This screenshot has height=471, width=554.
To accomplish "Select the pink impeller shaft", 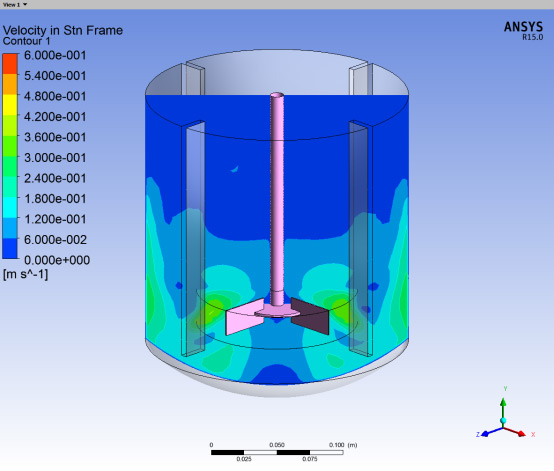I will [x=277, y=198].
